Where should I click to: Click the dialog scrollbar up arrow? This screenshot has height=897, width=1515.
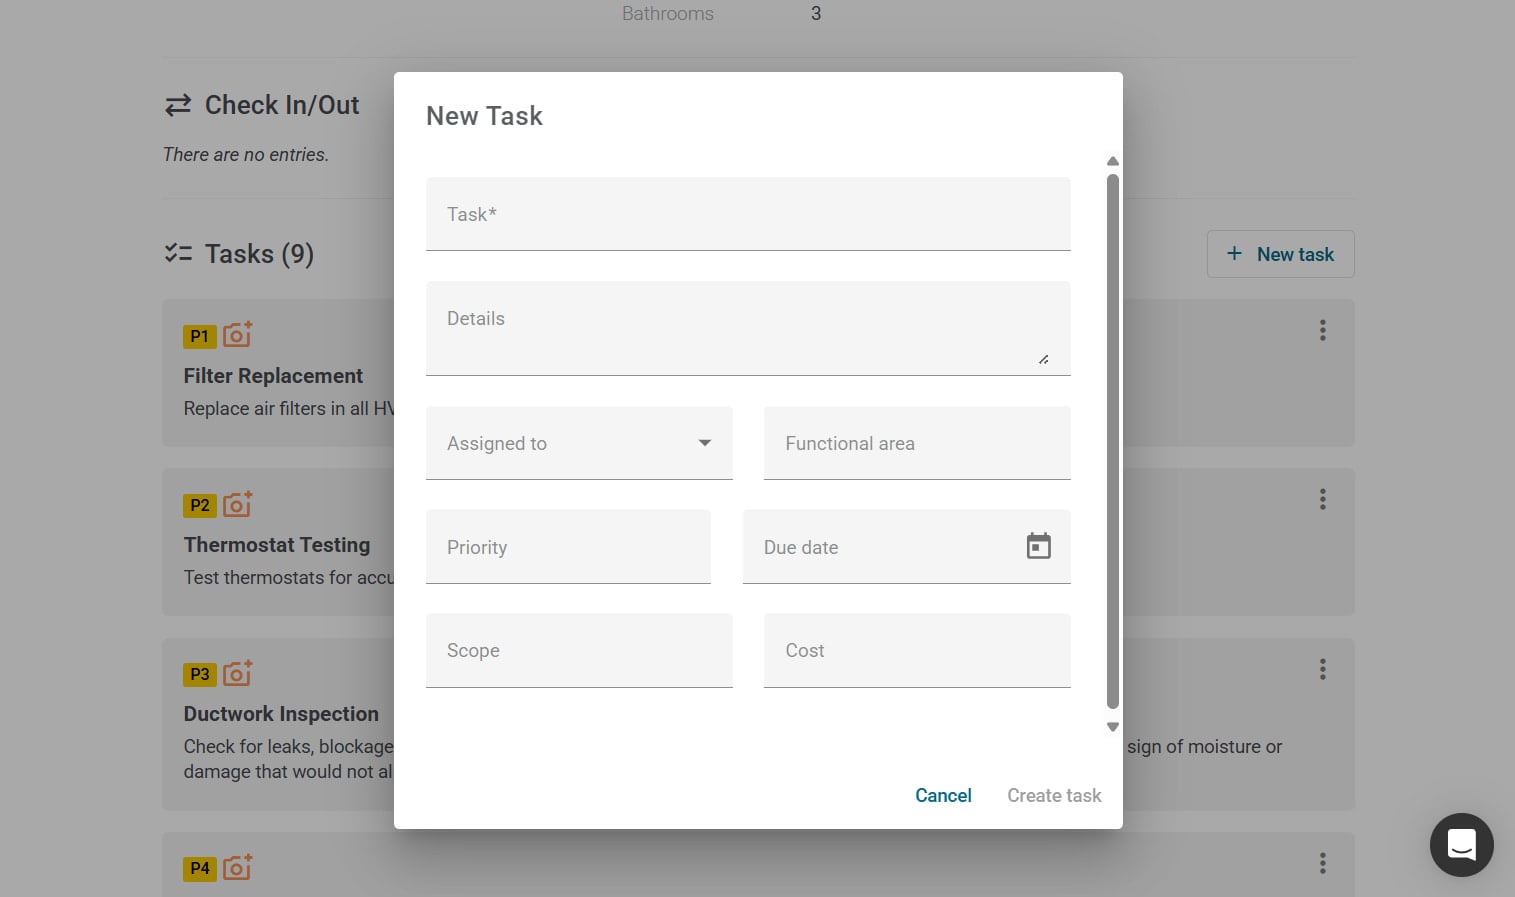pyautogui.click(x=1112, y=161)
